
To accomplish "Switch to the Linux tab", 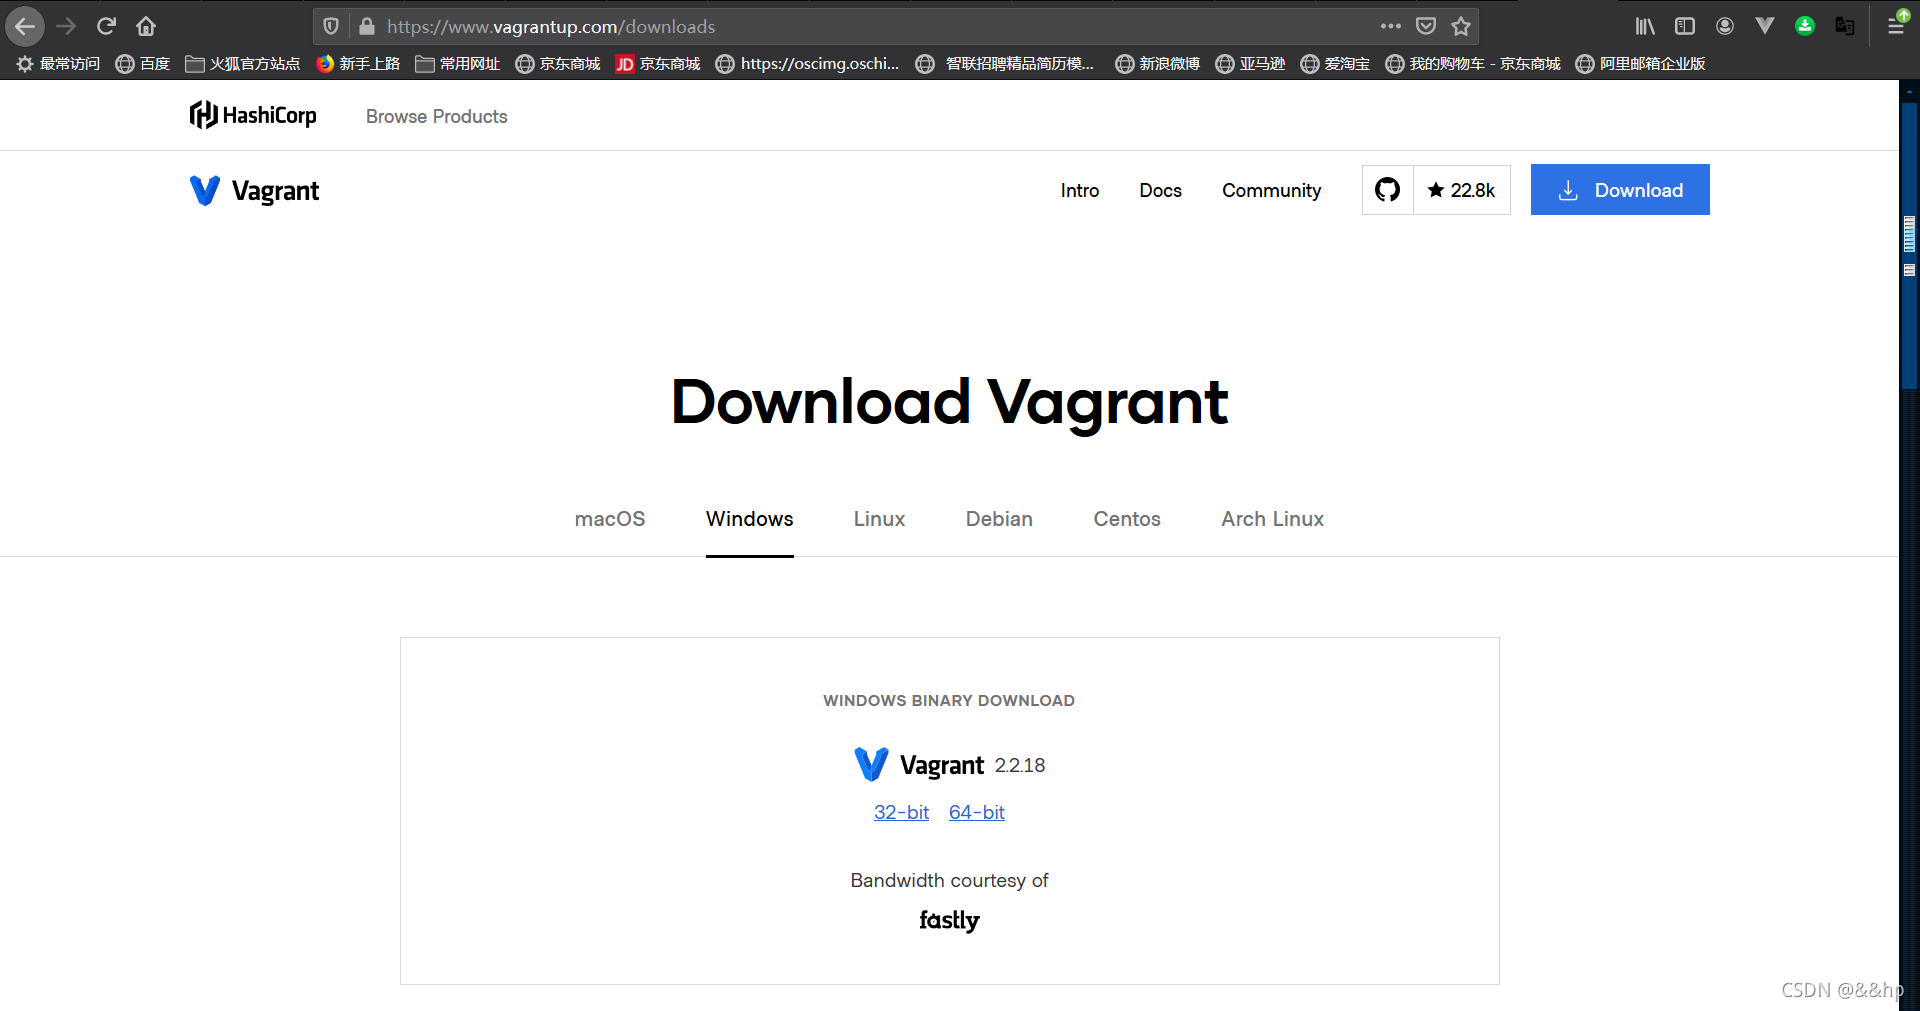I will click(880, 519).
